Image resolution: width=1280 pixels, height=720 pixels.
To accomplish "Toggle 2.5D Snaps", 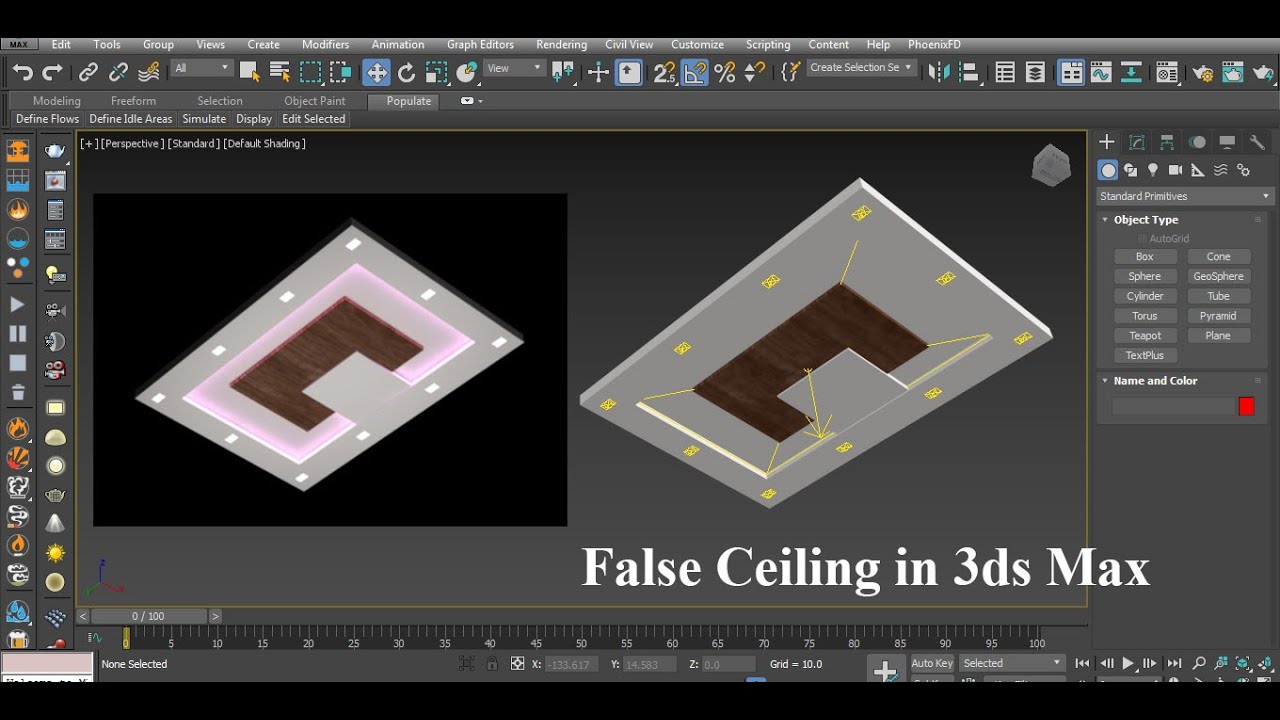I will point(664,72).
